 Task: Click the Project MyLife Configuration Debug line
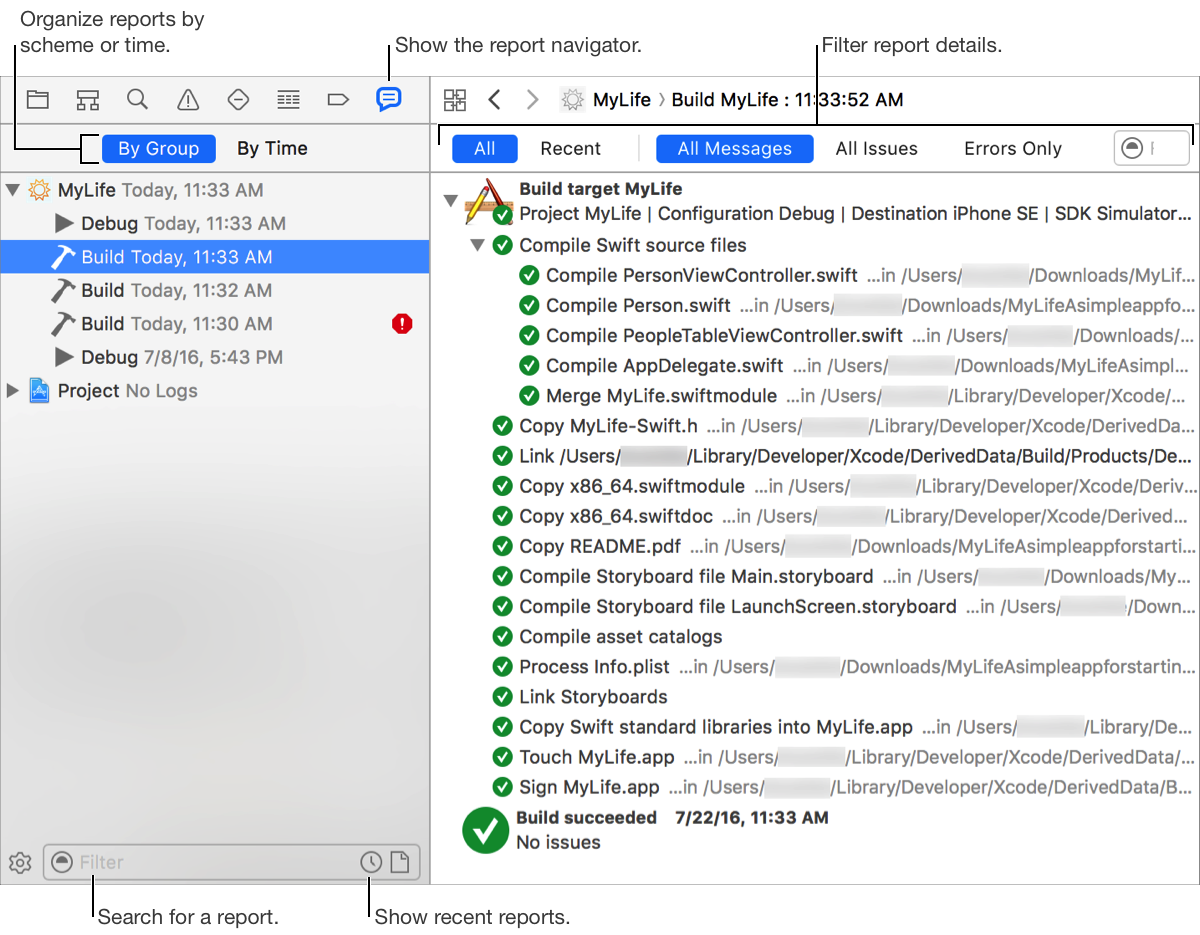click(x=856, y=213)
